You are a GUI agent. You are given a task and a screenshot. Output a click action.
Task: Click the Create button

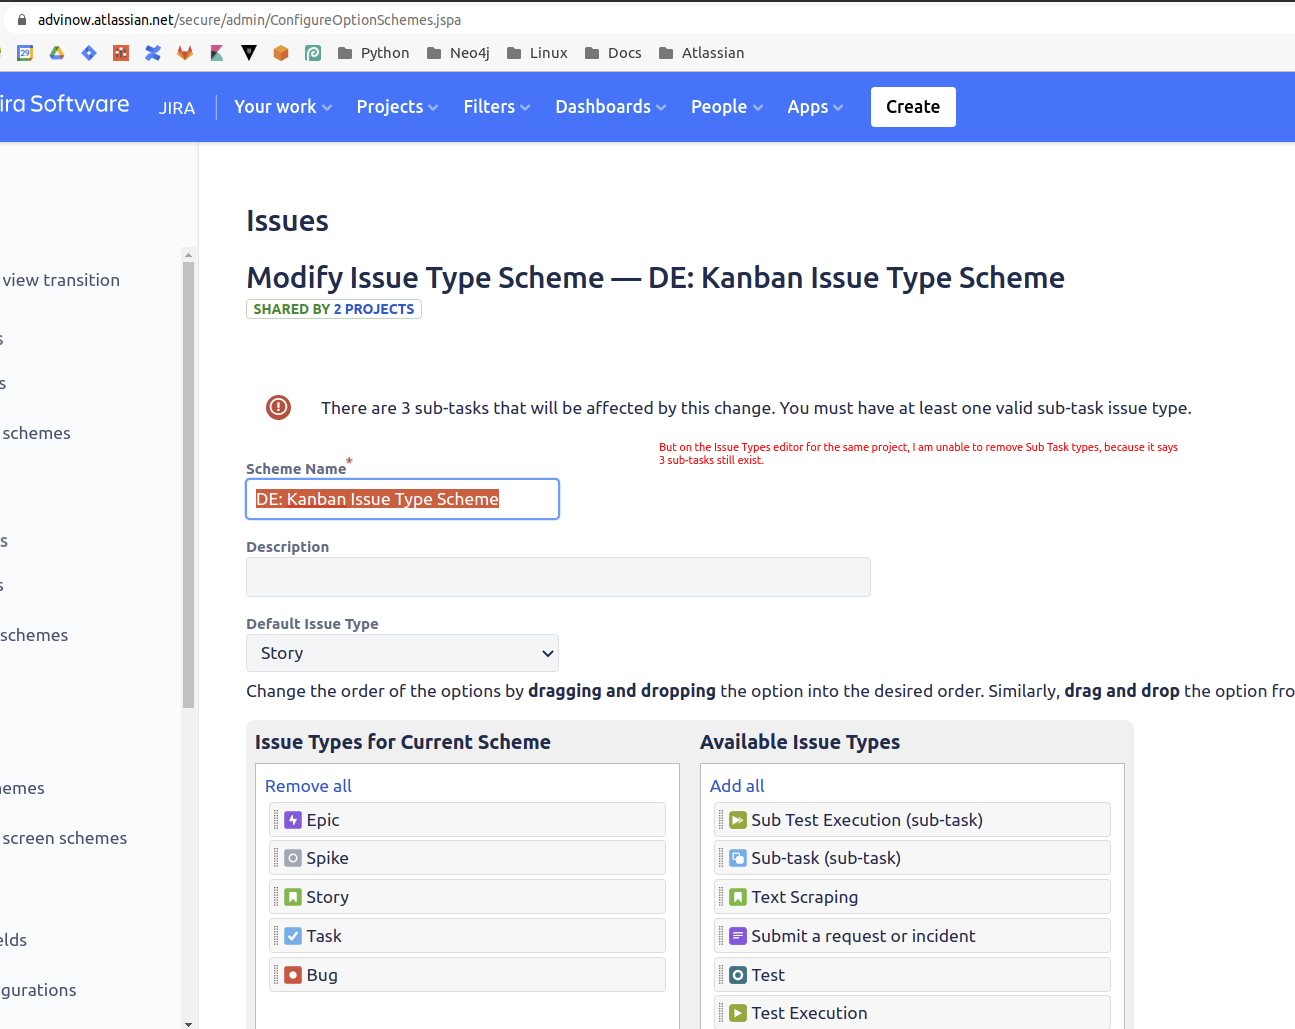point(913,107)
